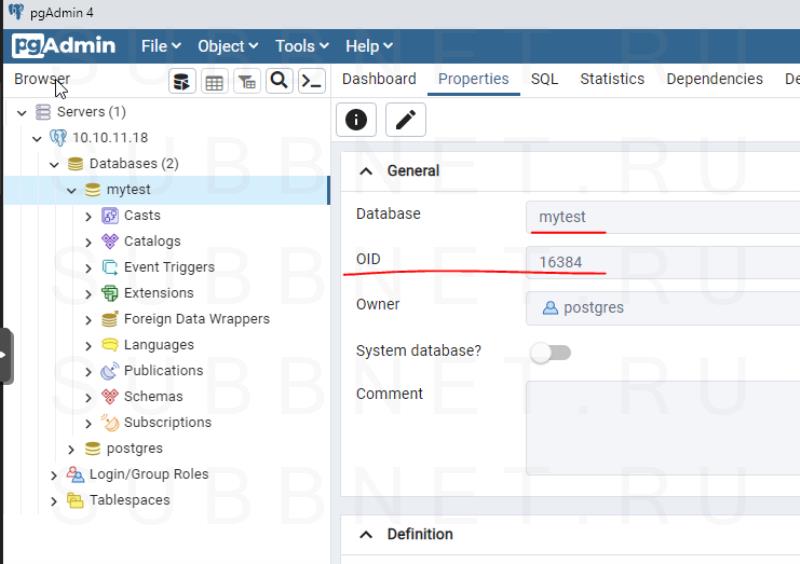Click the info icon button
Image resolution: width=800 pixels, height=564 pixels.
[x=356, y=120]
